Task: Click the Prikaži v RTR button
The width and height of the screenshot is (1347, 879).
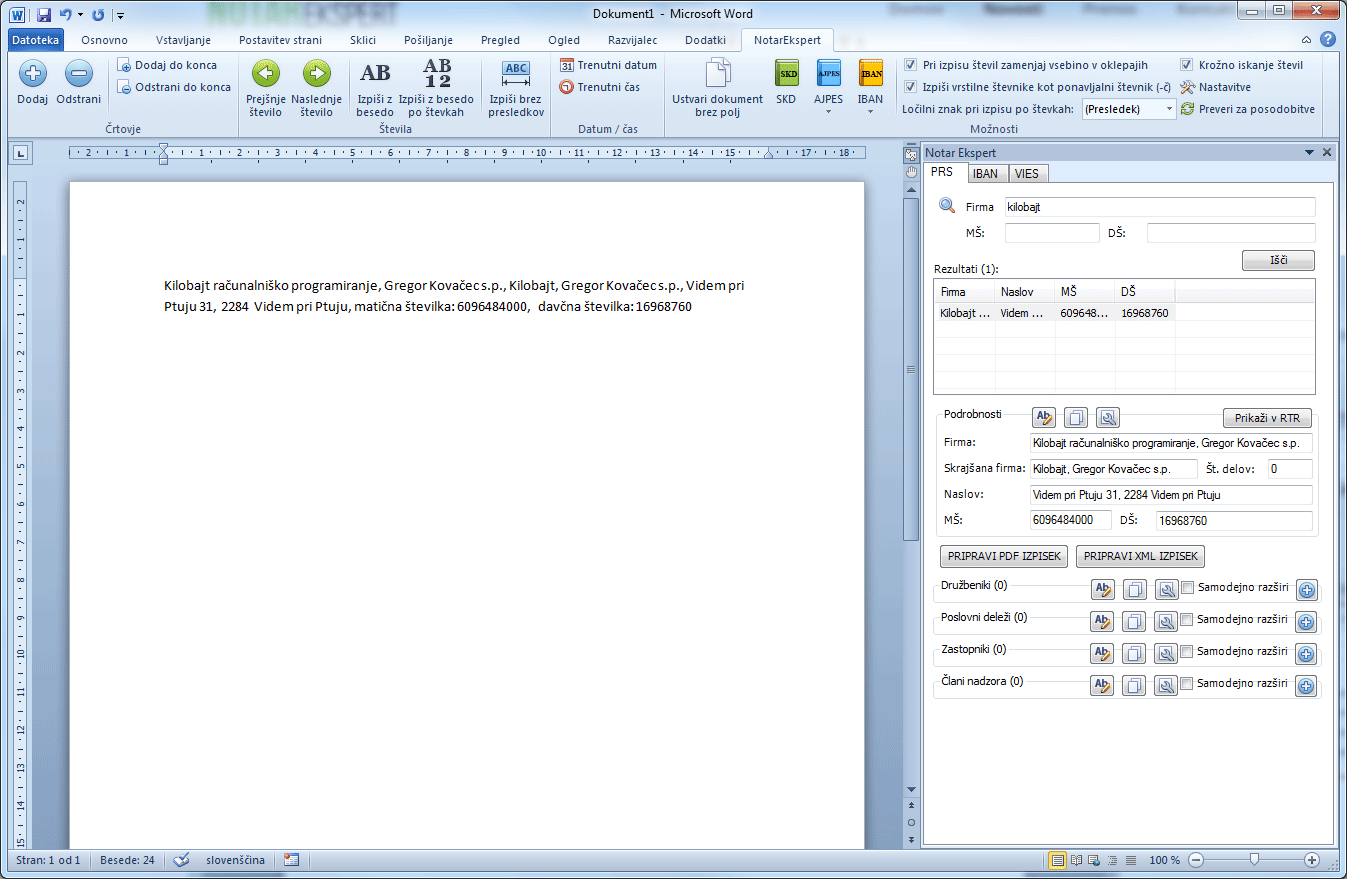Action: pos(1267,418)
